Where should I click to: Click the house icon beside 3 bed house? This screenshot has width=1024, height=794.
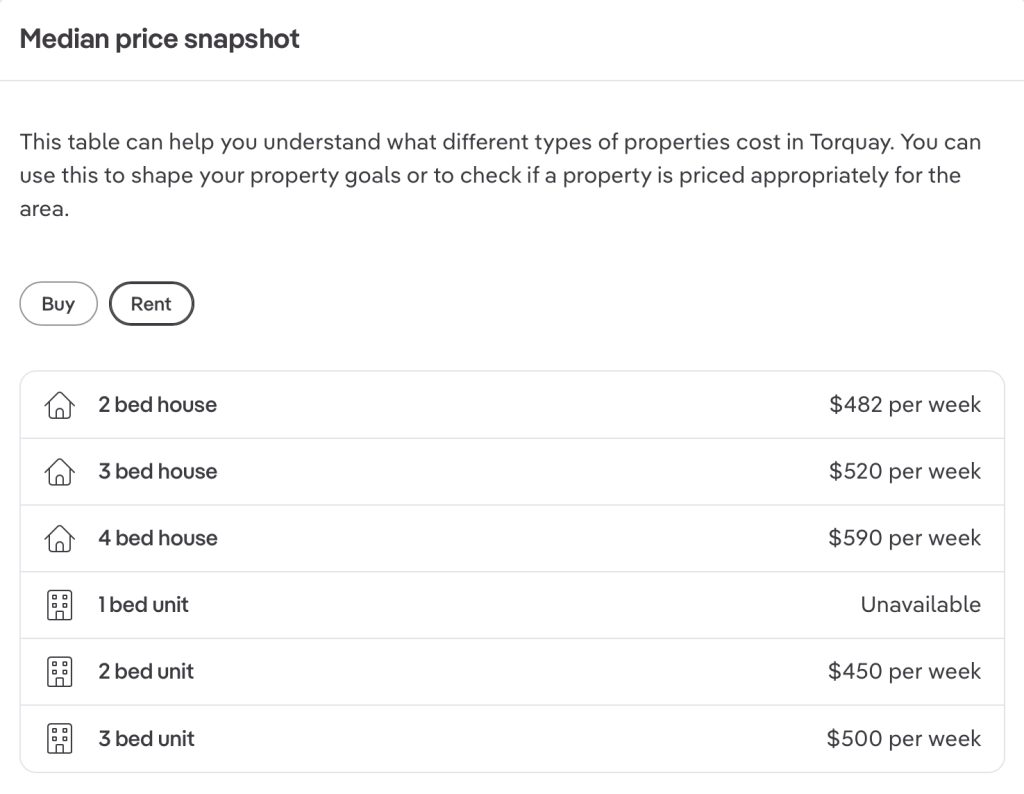(60, 472)
